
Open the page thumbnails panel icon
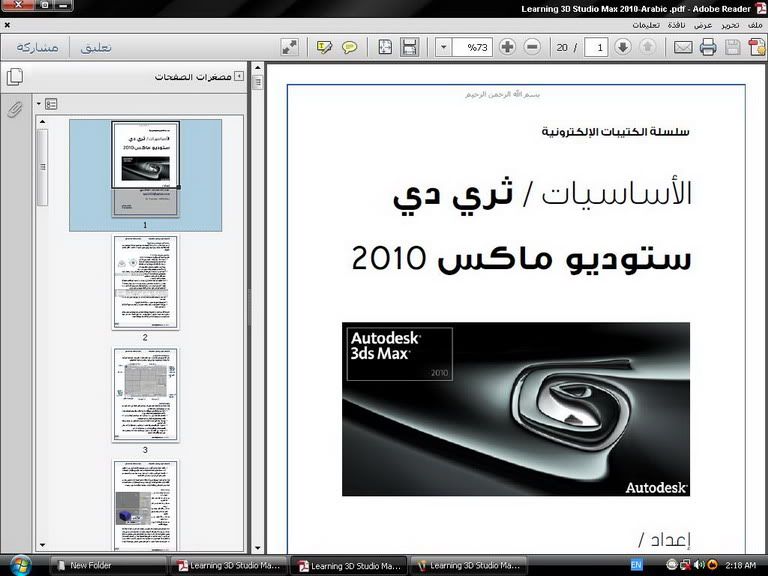tap(15, 76)
